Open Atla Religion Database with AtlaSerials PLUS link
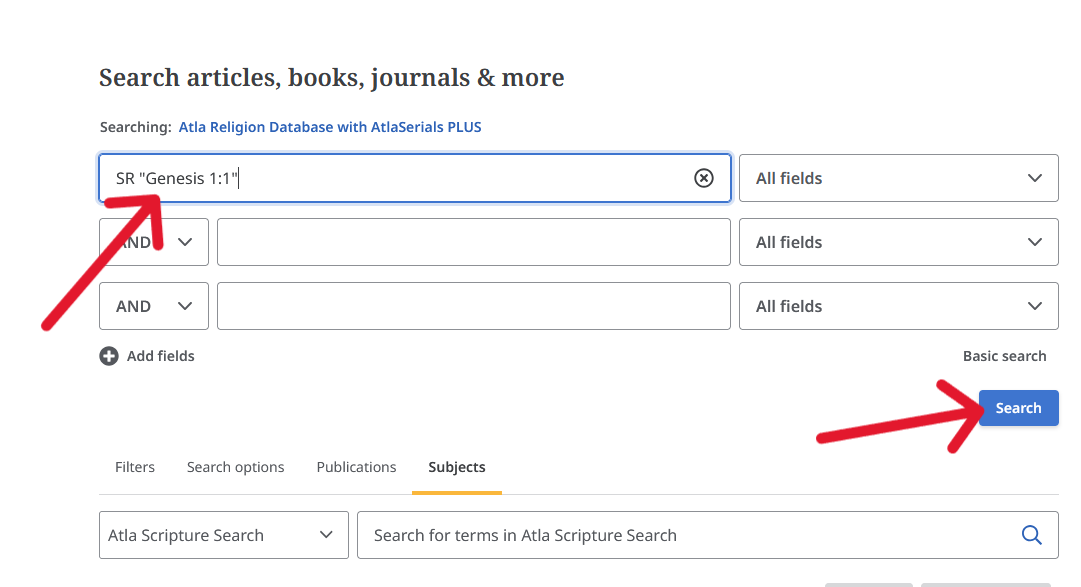Screen dimensions: 1081x587 330,127
